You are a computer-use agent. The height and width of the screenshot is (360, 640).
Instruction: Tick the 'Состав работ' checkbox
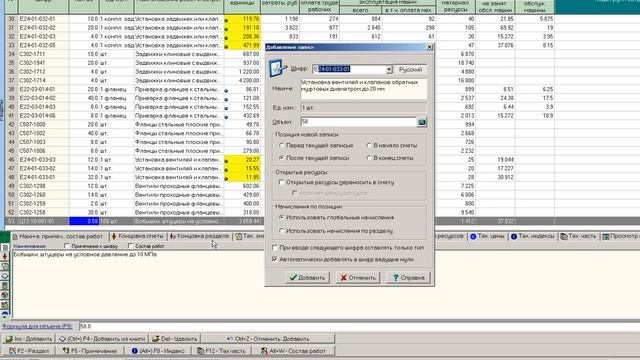pos(130,246)
